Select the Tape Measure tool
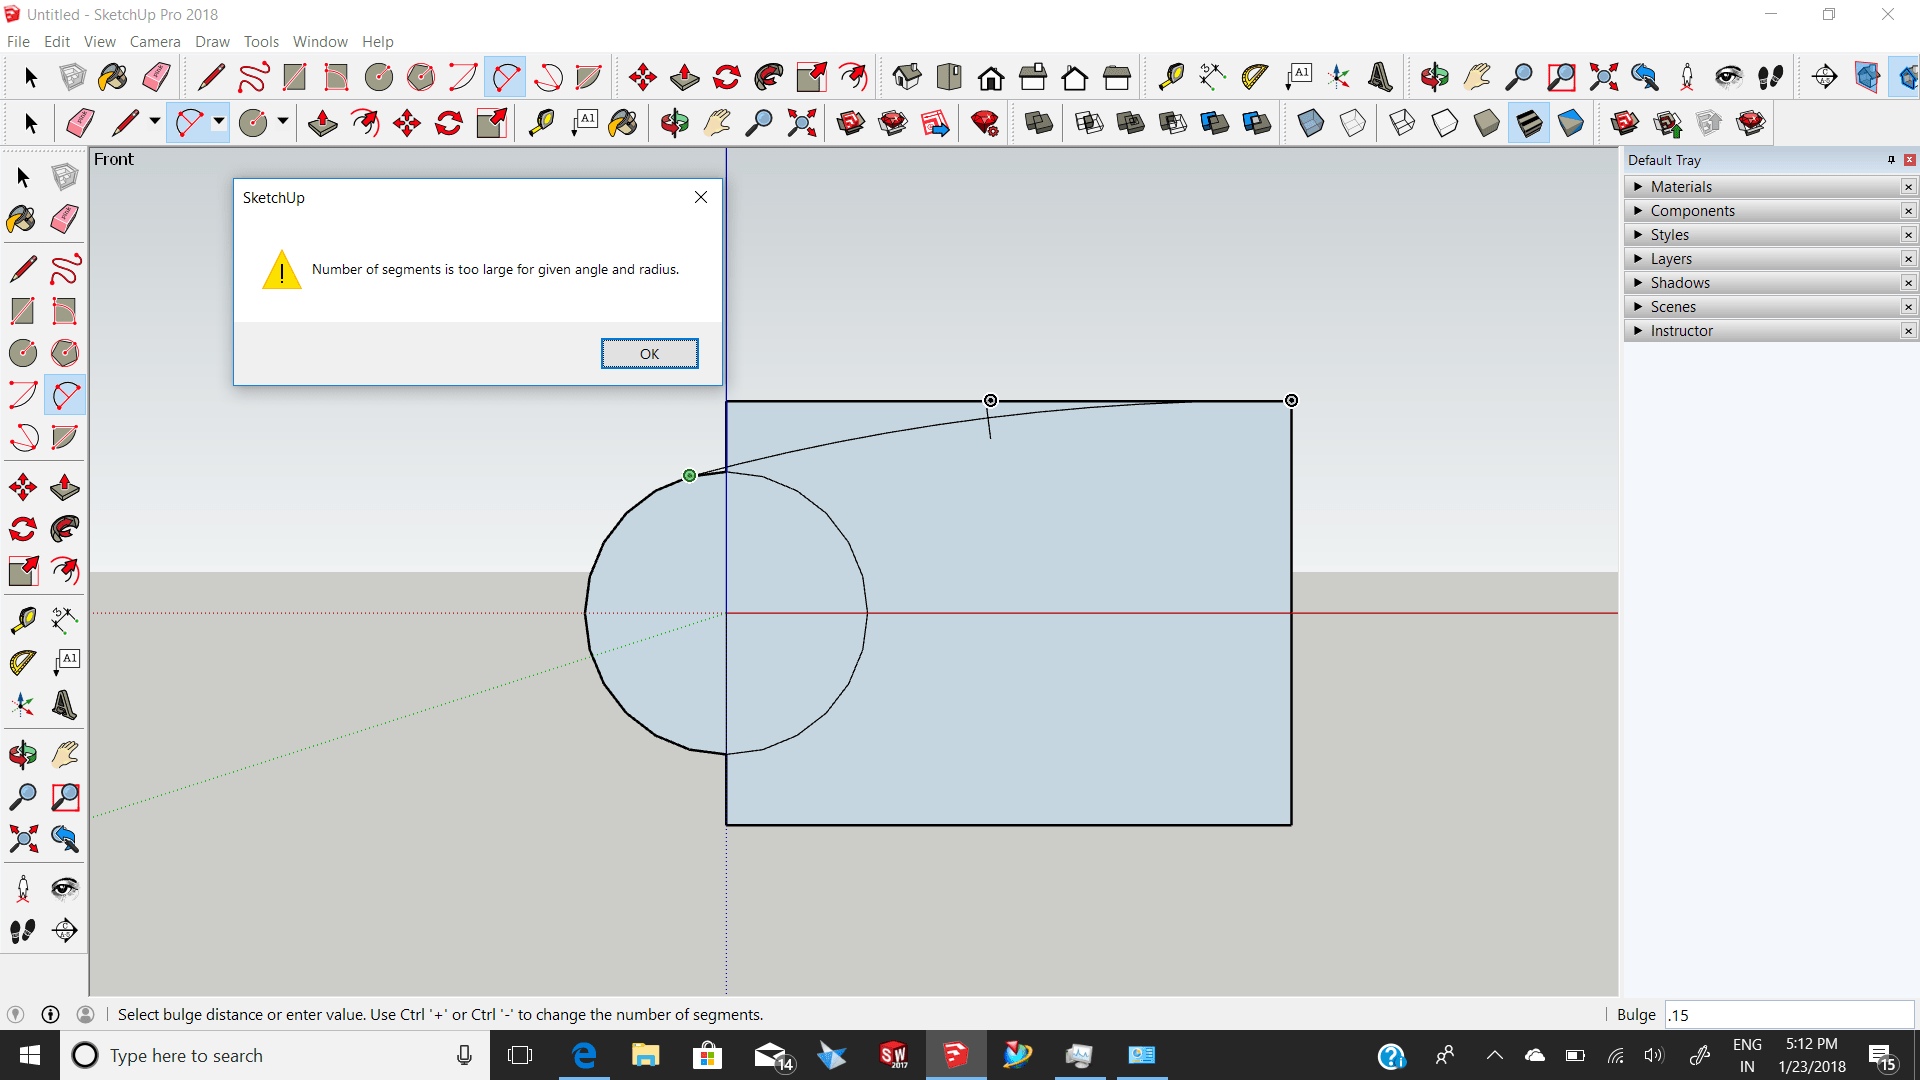This screenshot has height=1080, width=1920. [21, 620]
